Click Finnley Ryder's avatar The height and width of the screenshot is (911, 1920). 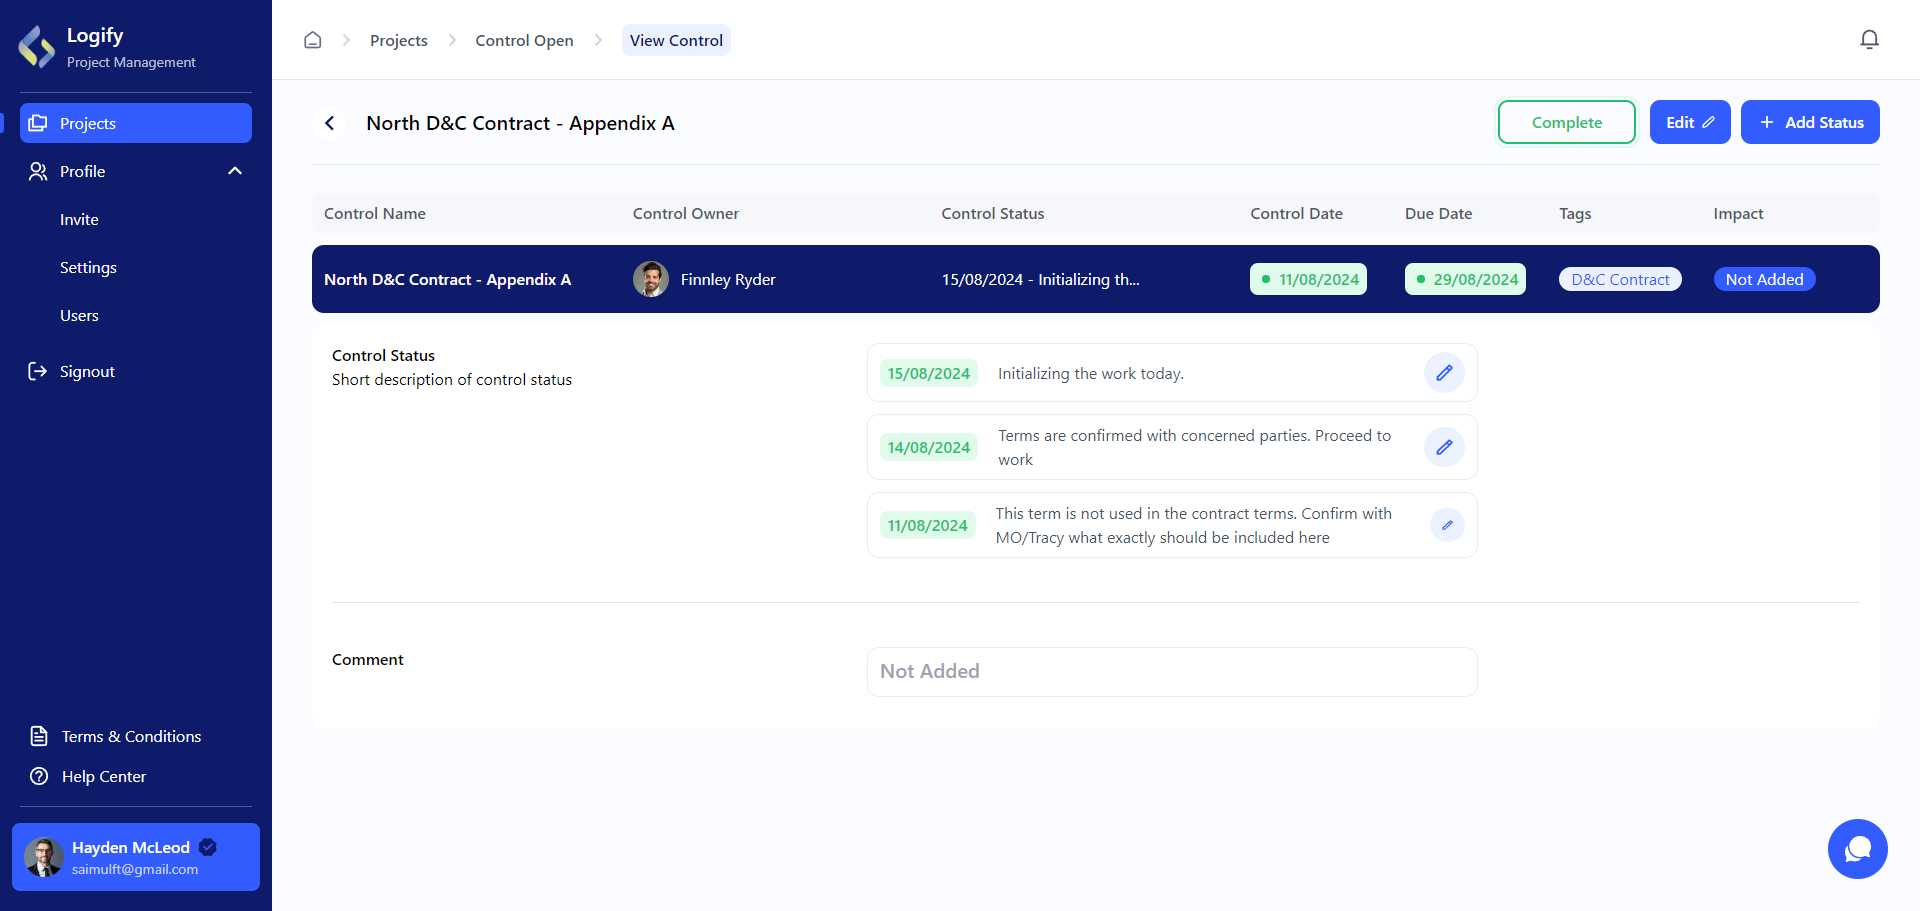tap(651, 279)
